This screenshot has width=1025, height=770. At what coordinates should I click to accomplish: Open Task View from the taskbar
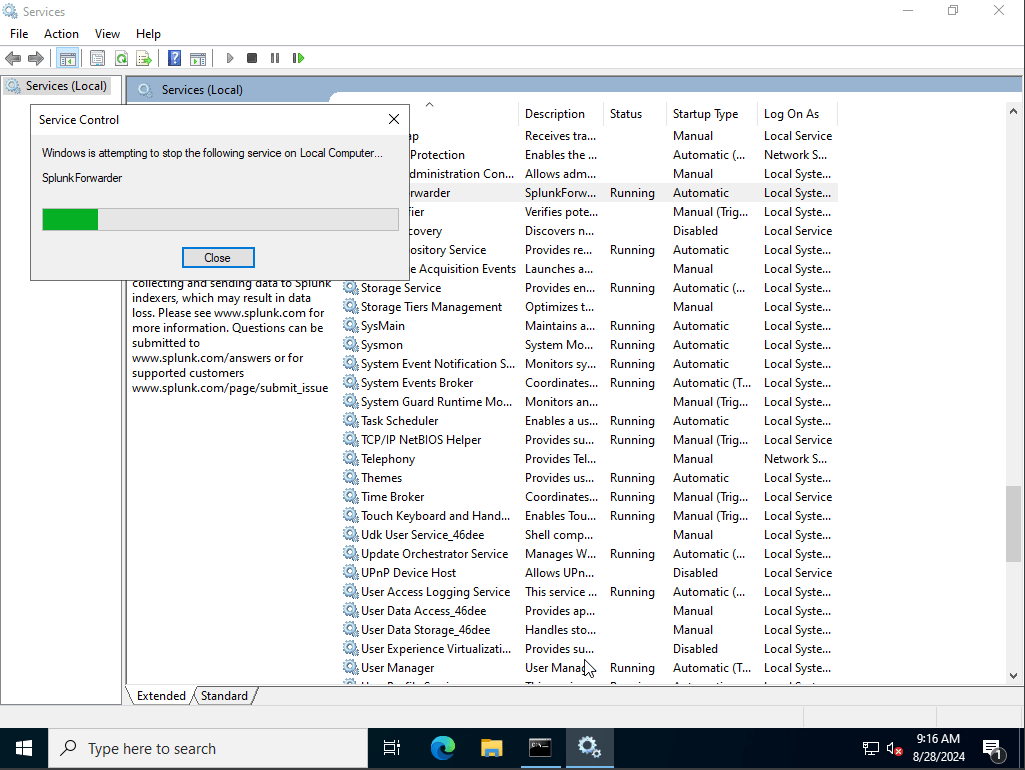coord(392,748)
